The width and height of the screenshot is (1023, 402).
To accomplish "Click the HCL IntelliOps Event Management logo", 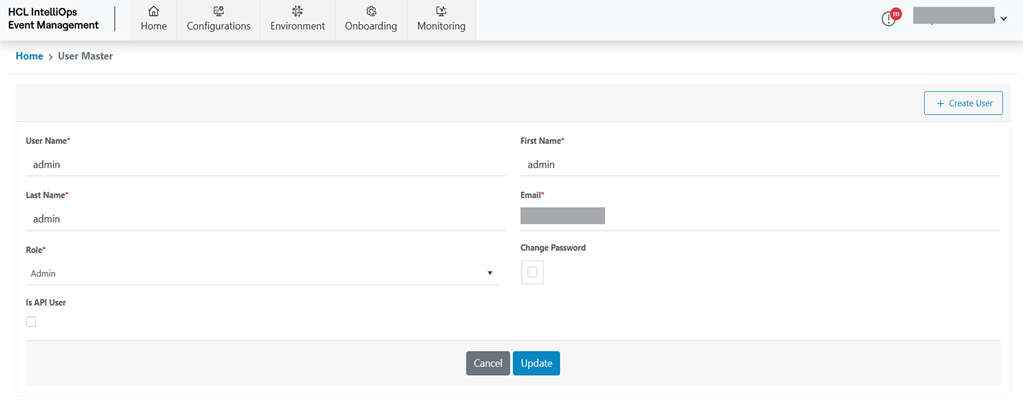I will point(54,19).
